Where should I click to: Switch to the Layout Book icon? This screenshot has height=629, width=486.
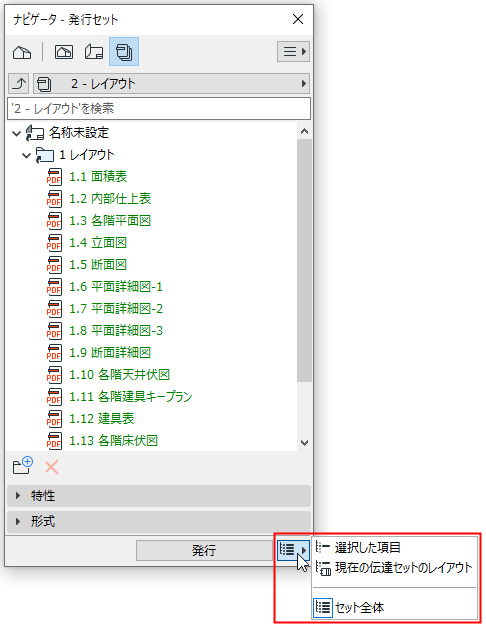tap(94, 52)
